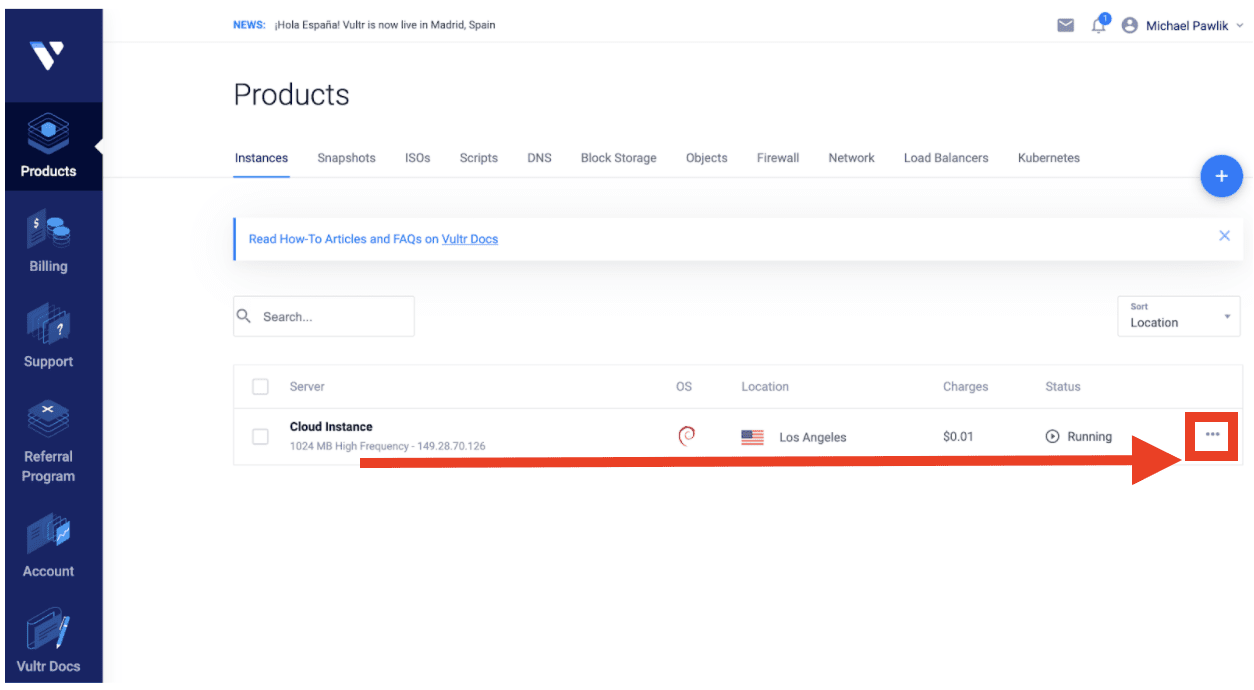The image size is (1254, 690).
Task: Click the Running status play icon
Action: coord(1052,436)
